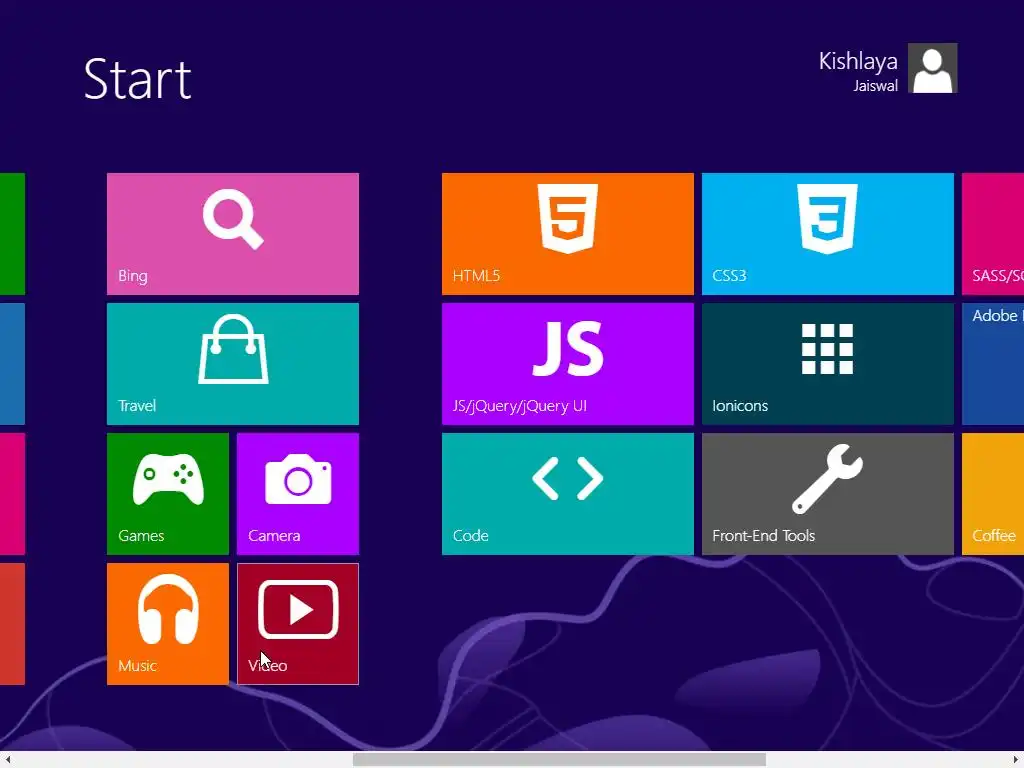This screenshot has height=768, width=1024.
Task: Open the Adobe tile
Action: (993, 364)
